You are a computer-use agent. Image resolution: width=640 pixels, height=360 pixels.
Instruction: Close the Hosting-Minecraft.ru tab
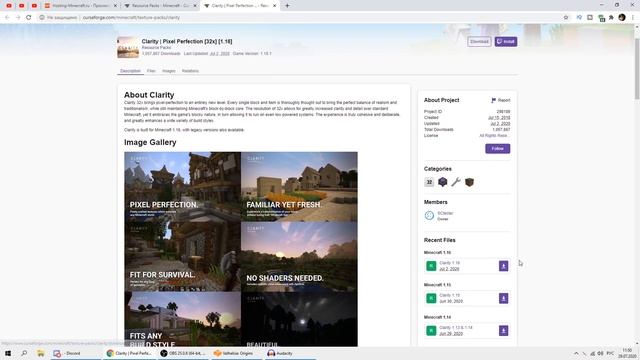pyautogui.click(x=115, y=6)
